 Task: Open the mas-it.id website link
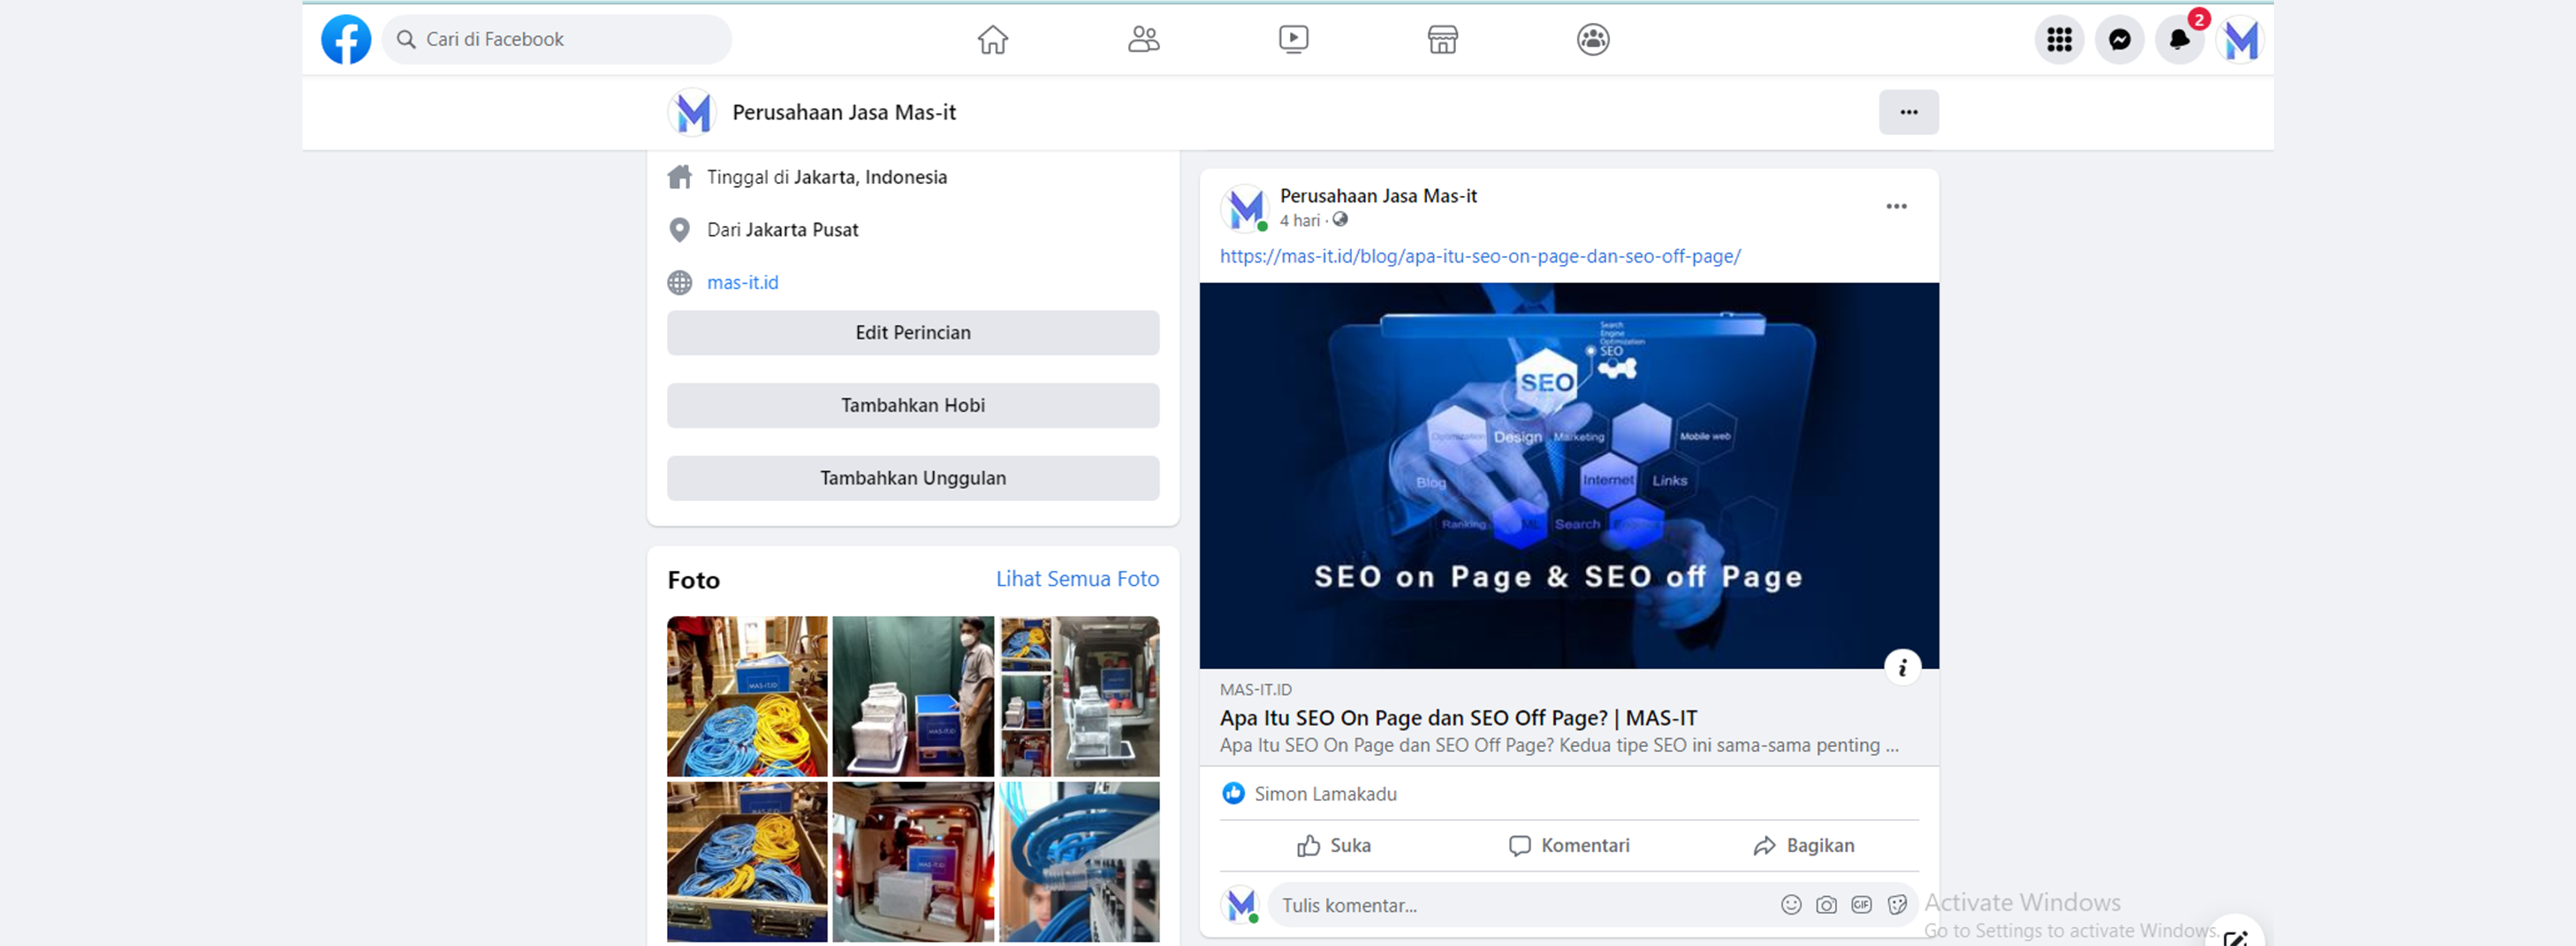coord(742,283)
